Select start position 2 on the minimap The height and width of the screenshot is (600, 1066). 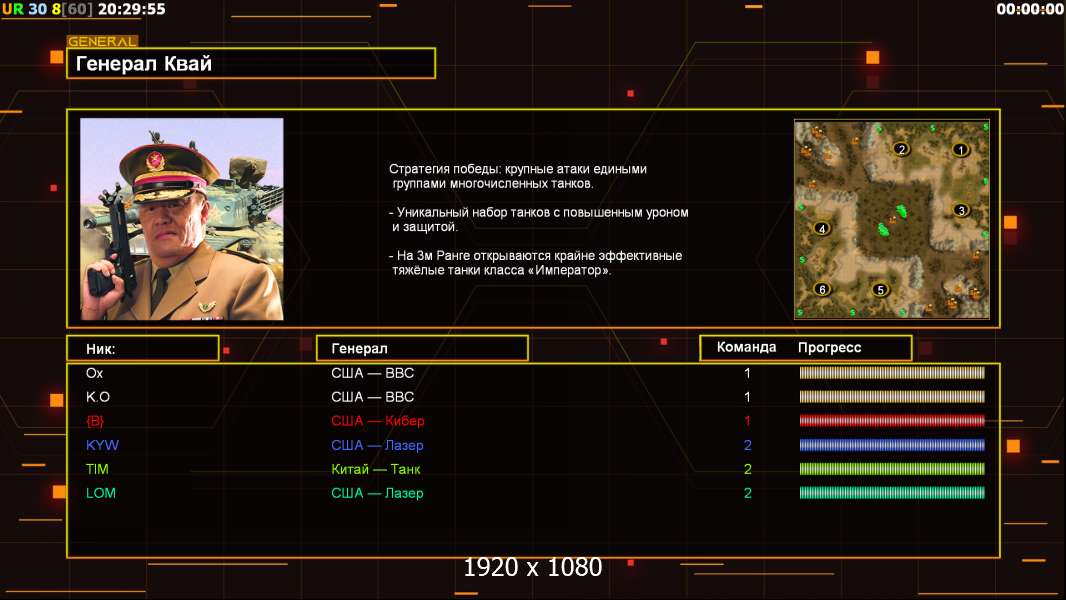[x=901, y=150]
